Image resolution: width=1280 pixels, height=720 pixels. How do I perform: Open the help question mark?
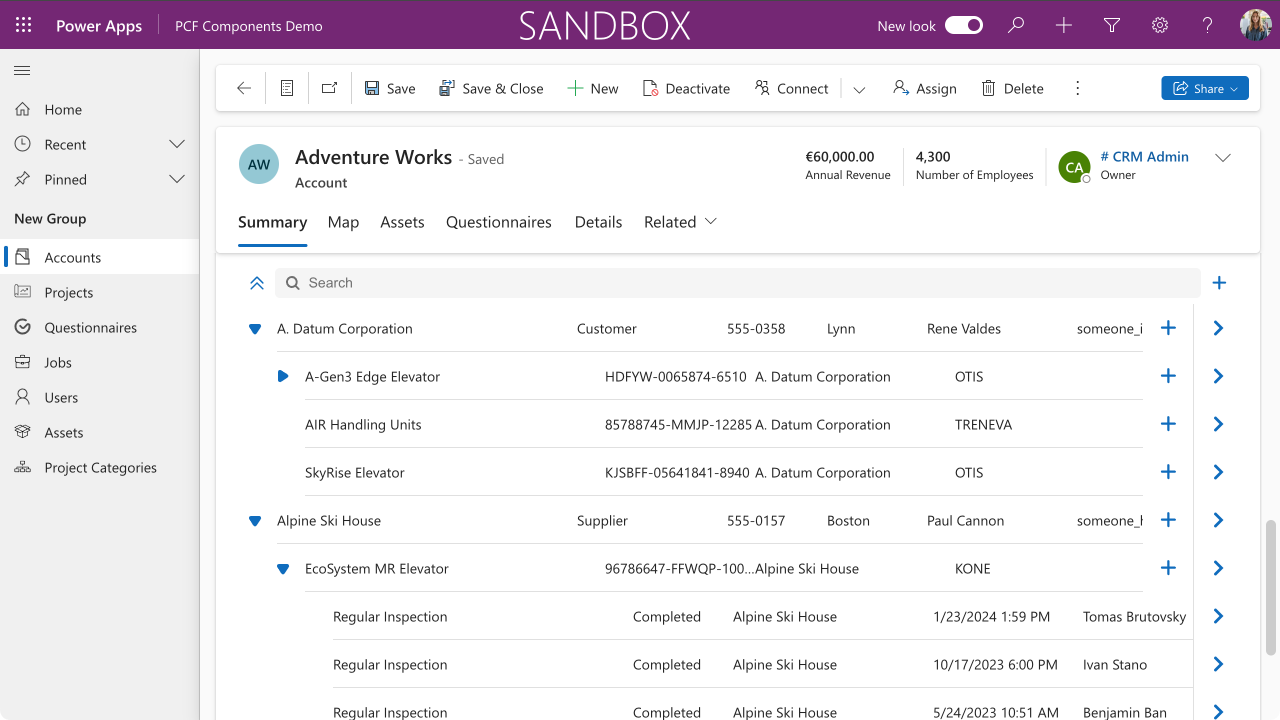tap(1208, 26)
